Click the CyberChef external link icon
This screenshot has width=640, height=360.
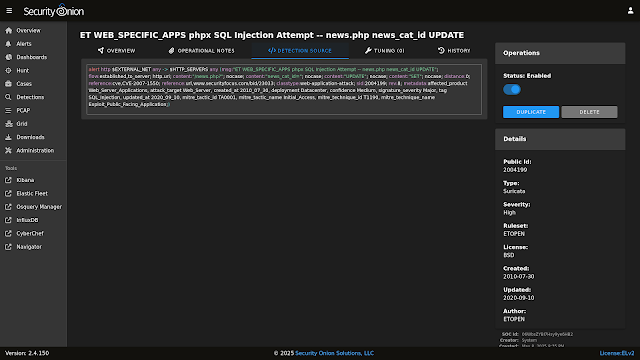pyautogui.click(x=8, y=233)
